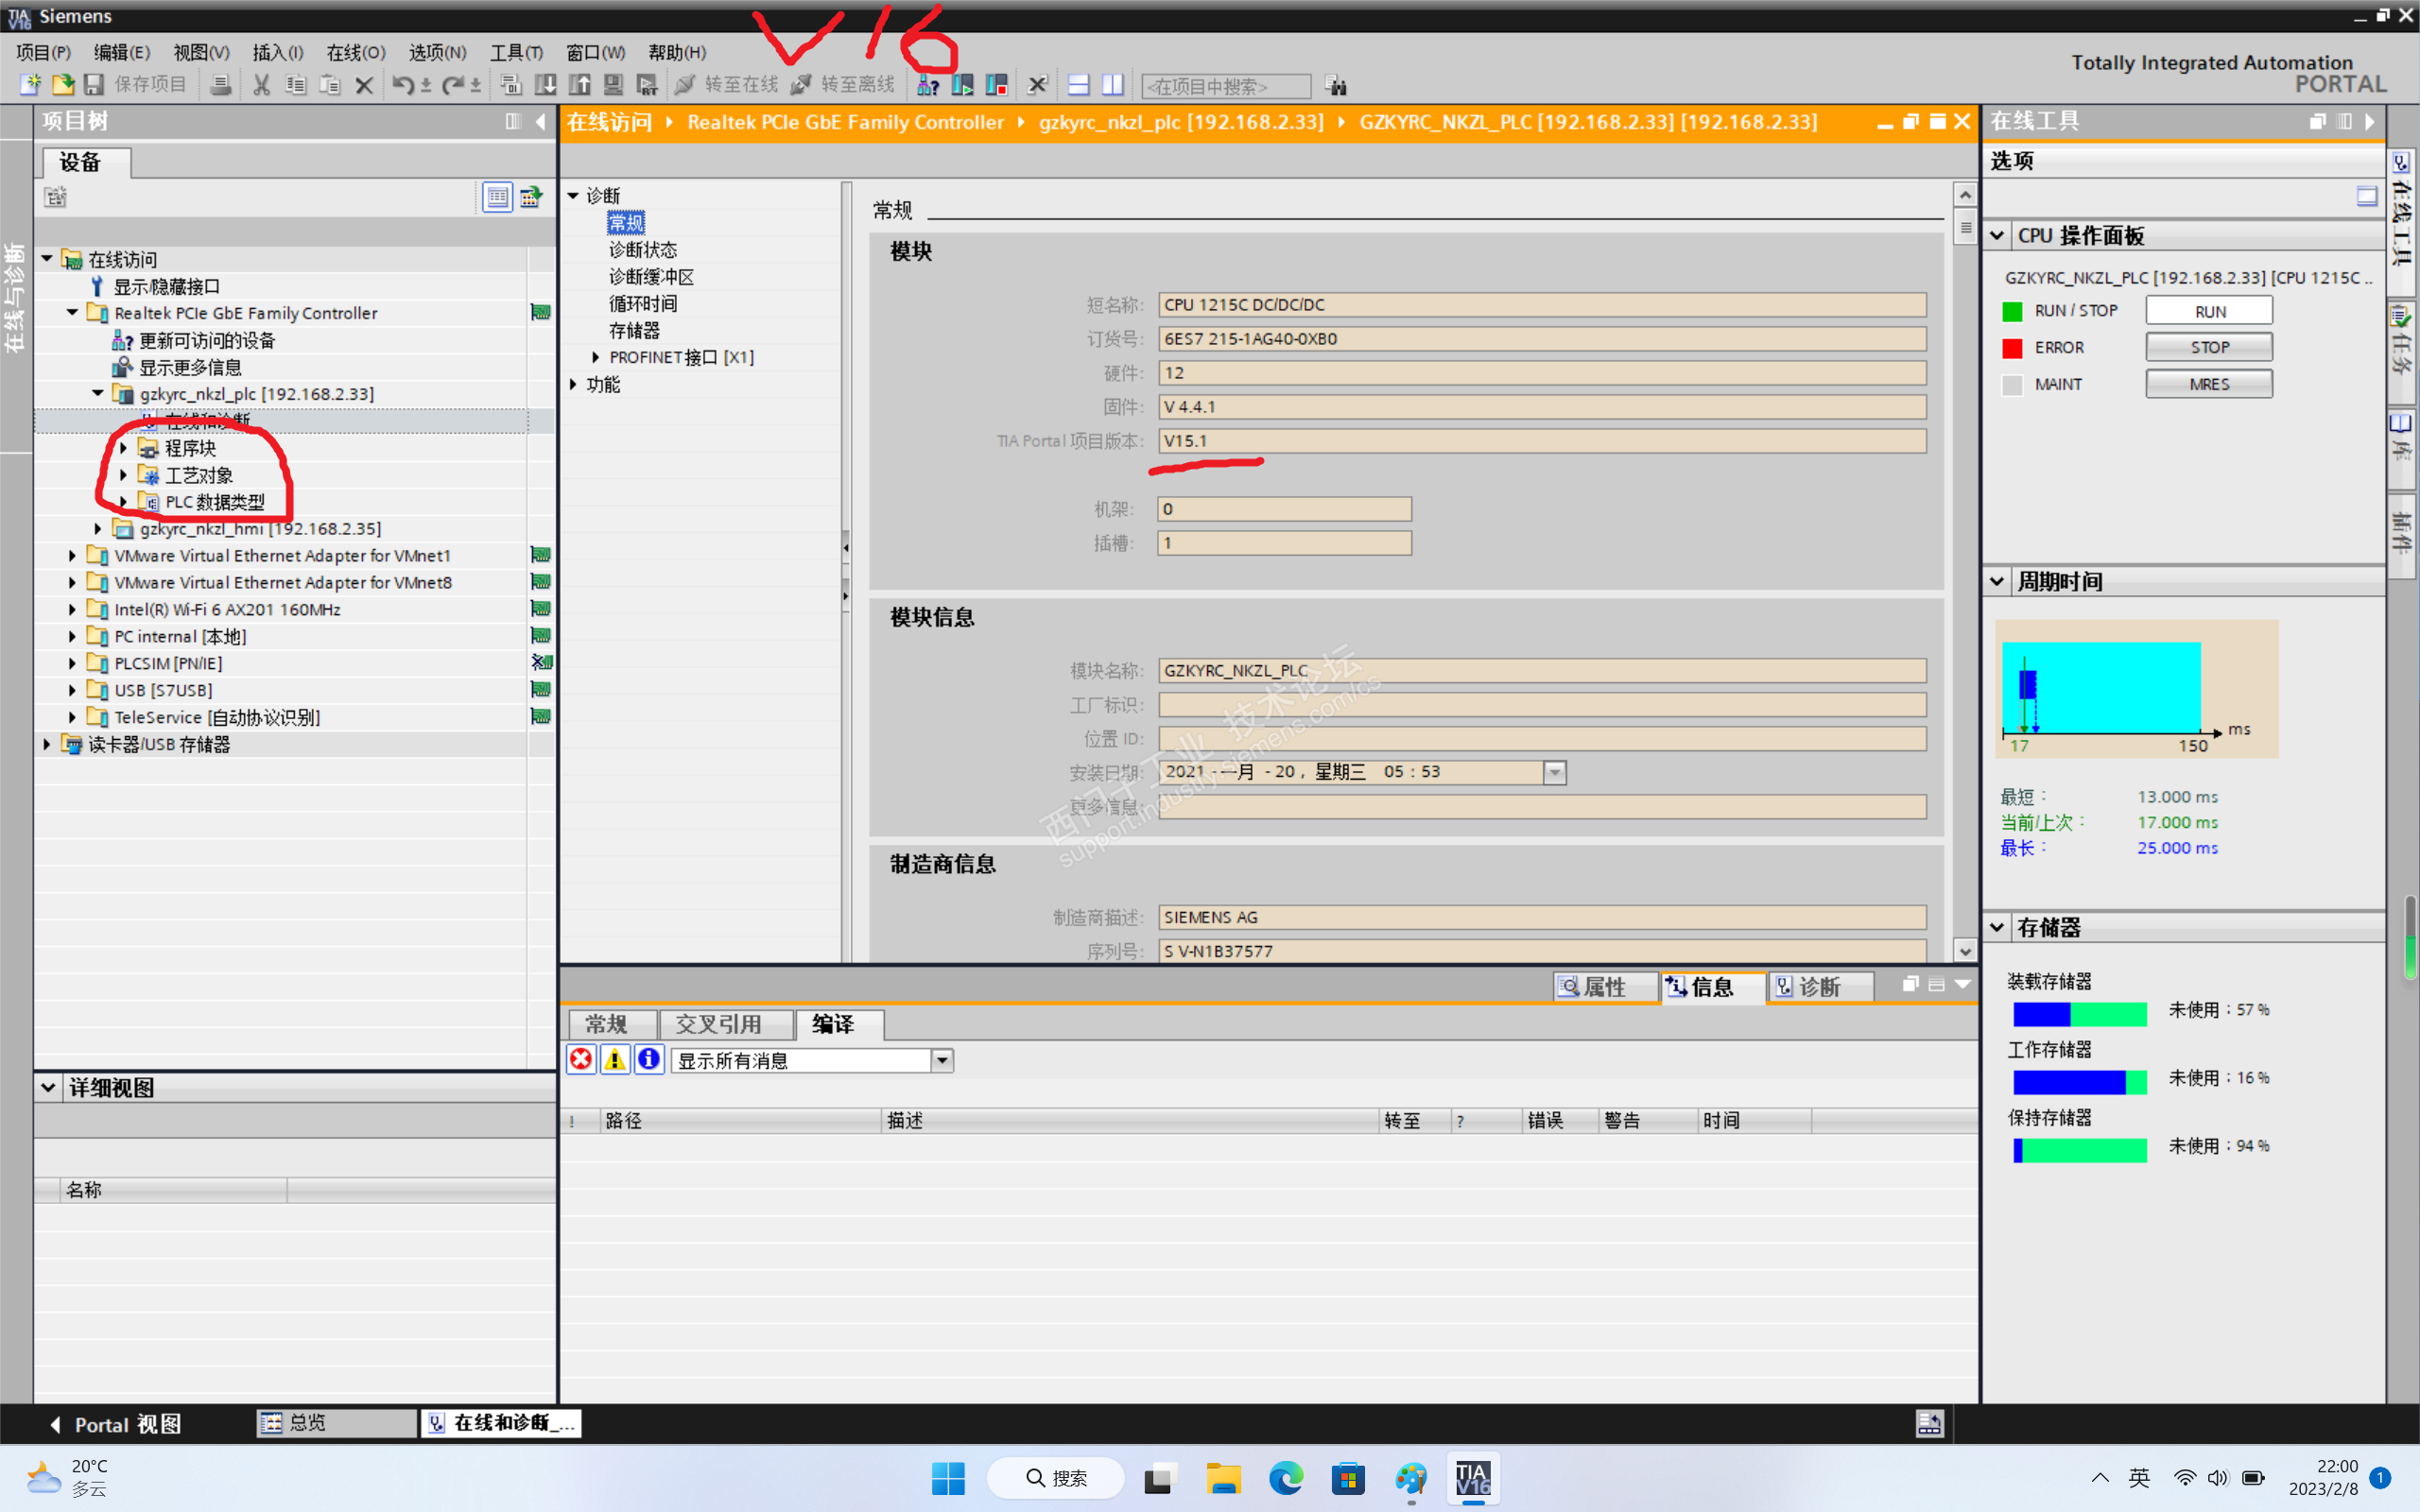
Task: Open the 在线(O) menu
Action: point(355,52)
